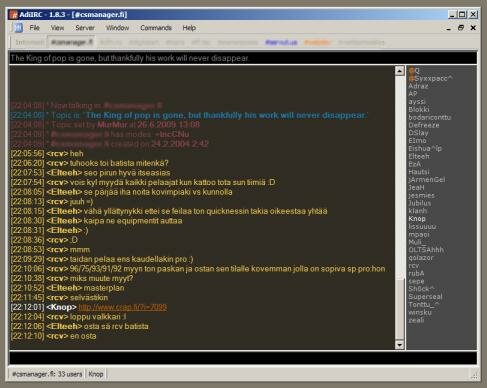
Task: Select qolazor in the nick list
Action: pos(421,258)
